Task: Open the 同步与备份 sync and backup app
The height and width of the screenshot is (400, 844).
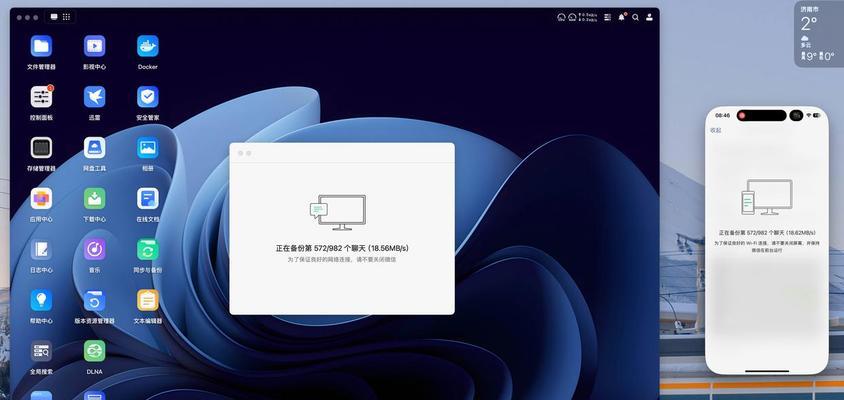Action: (147, 249)
